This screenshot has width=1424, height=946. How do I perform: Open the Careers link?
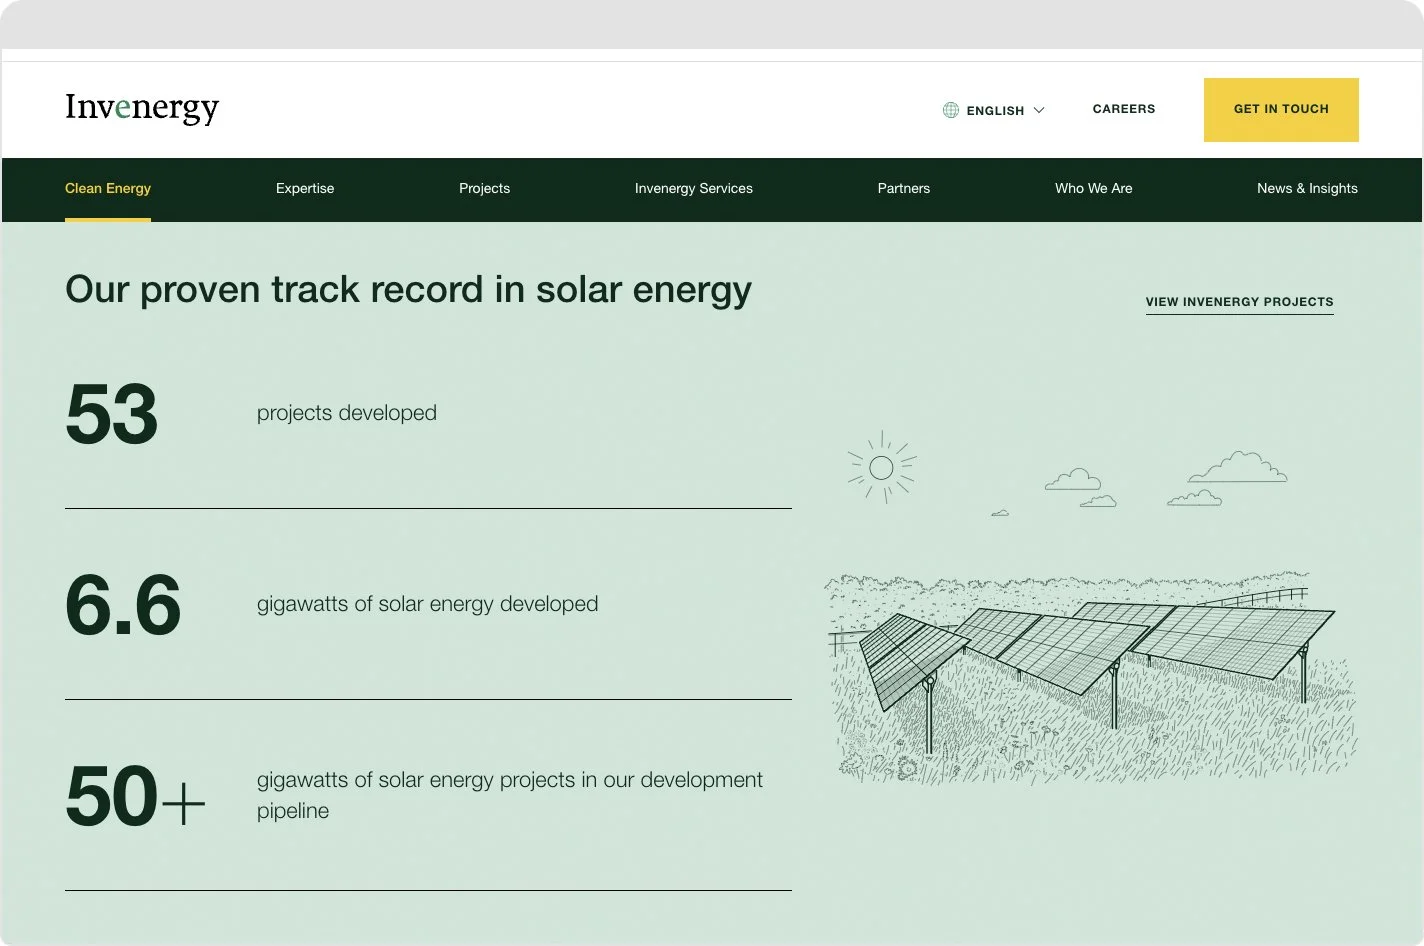click(1124, 109)
